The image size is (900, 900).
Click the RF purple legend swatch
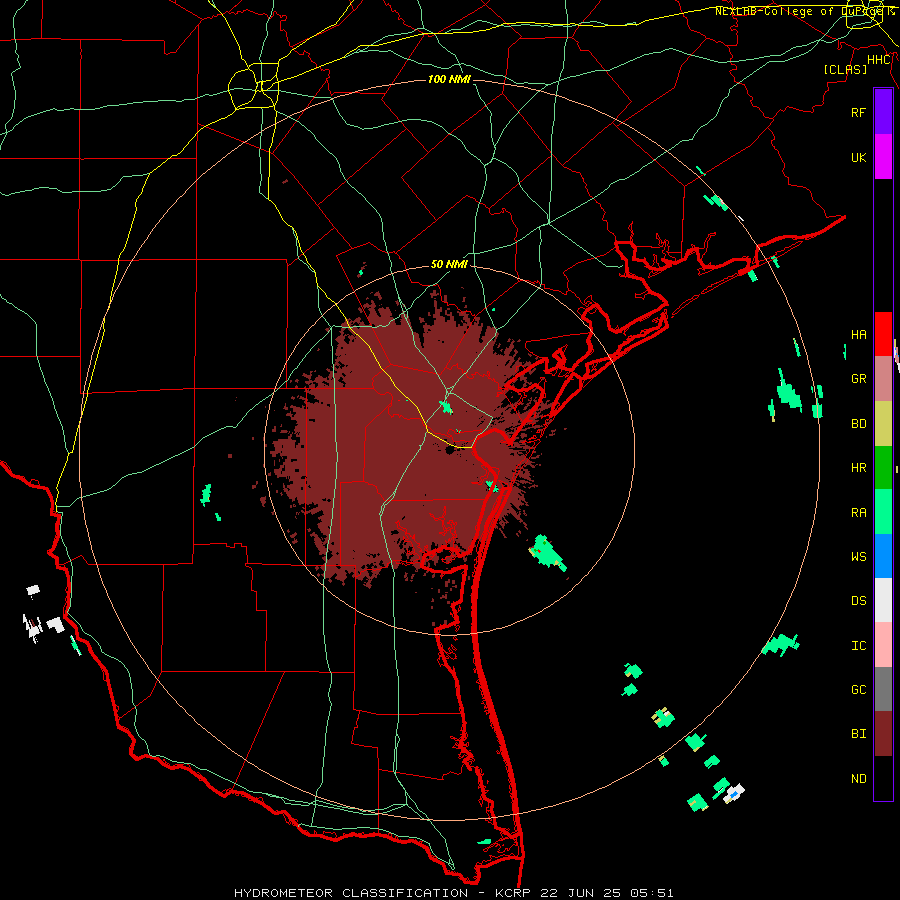[x=883, y=112]
